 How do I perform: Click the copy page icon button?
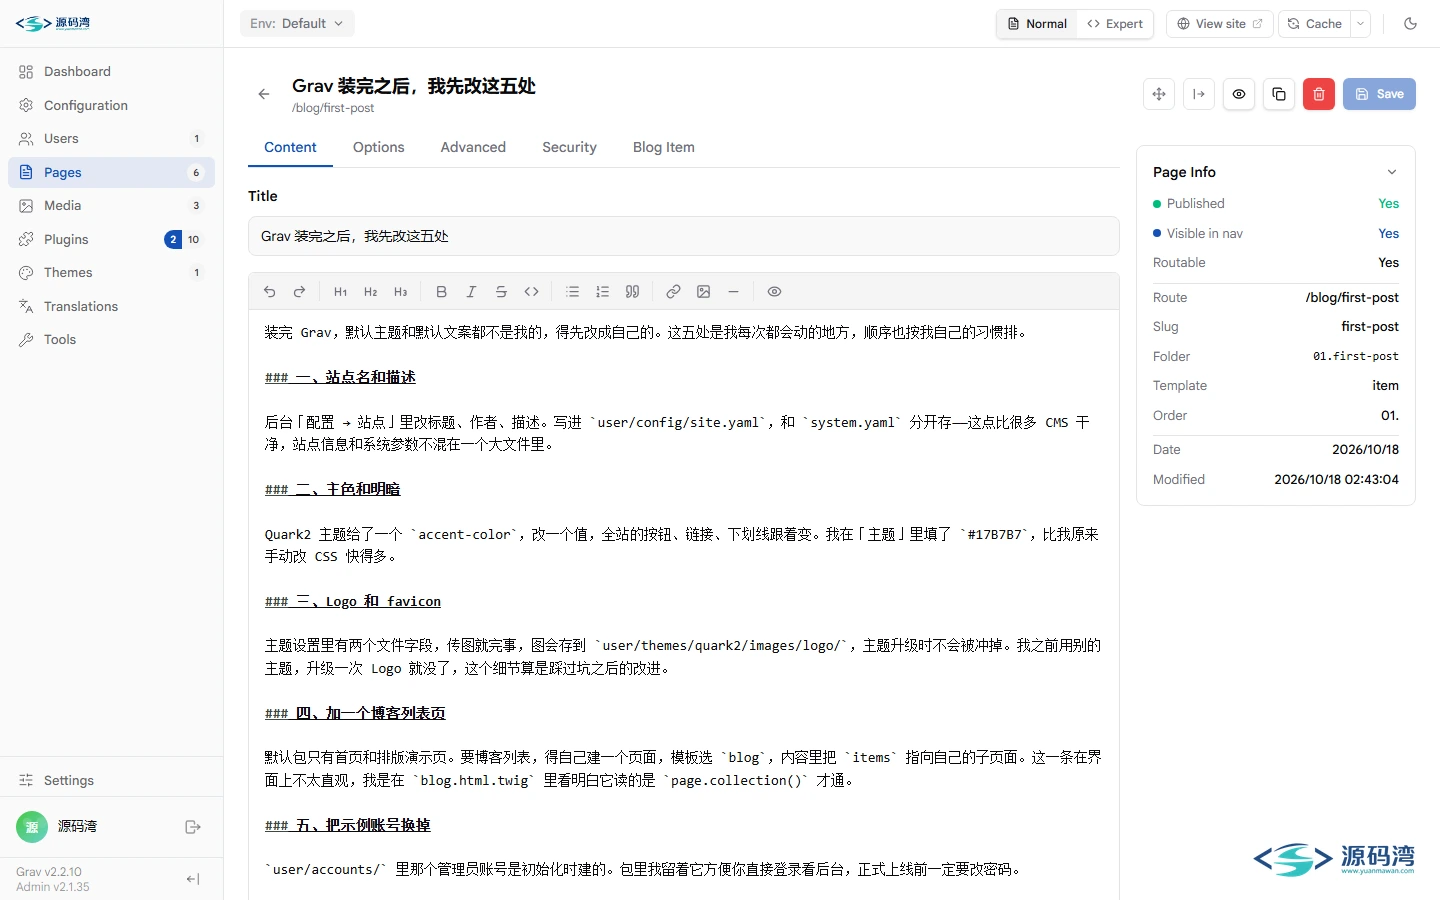1279,94
